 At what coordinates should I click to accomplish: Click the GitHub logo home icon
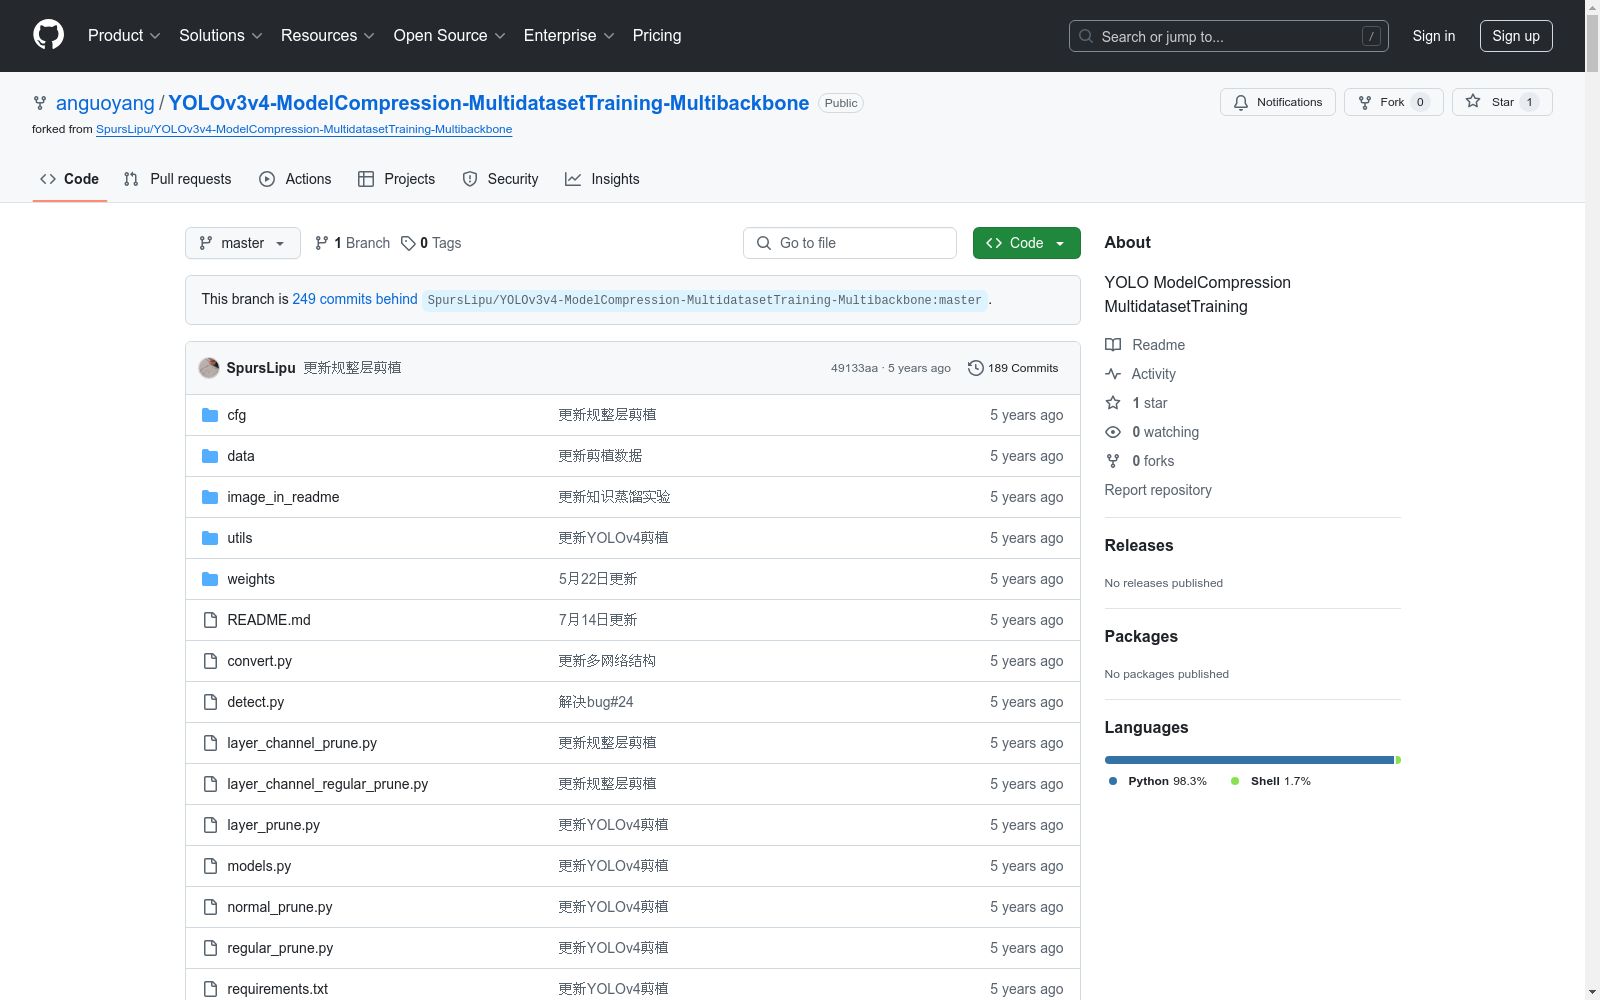48,35
